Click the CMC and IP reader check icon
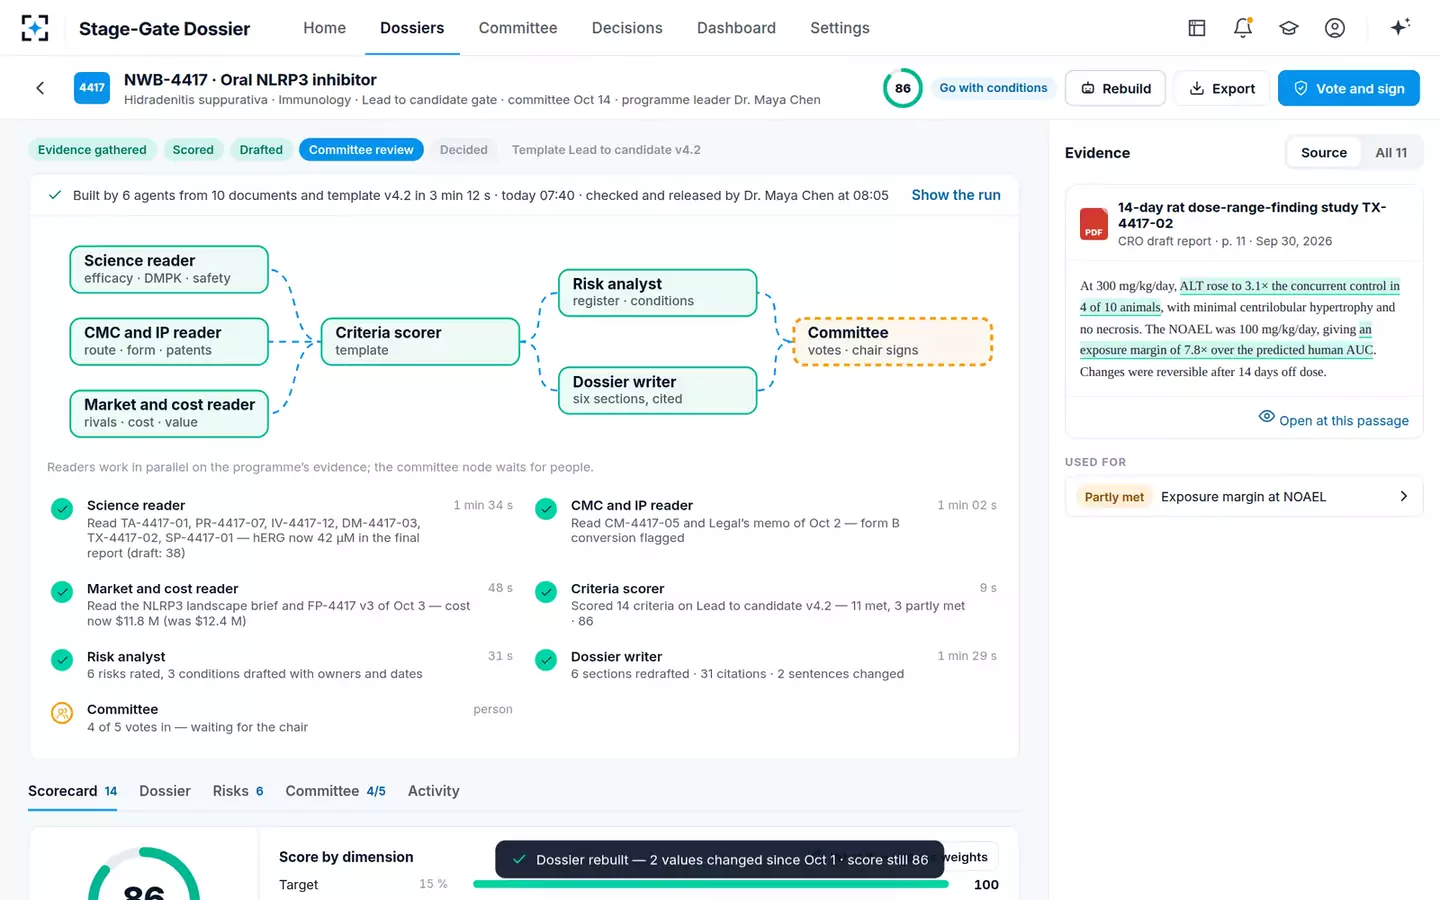The width and height of the screenshot is (1440, 900). click(x=546, y=509)
